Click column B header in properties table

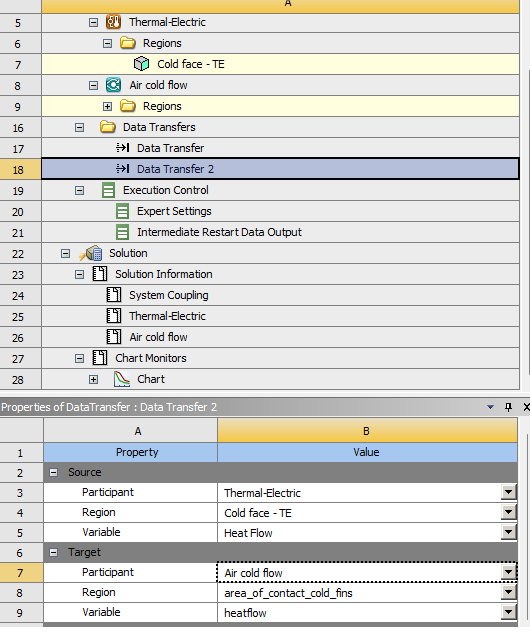(x=367, y=431)
